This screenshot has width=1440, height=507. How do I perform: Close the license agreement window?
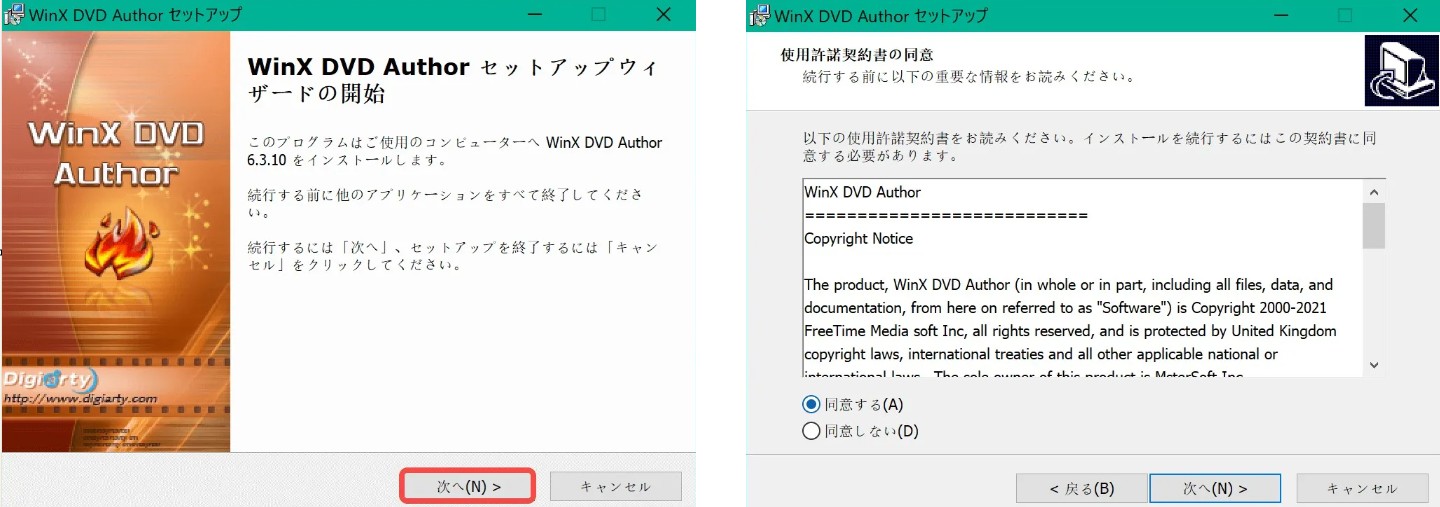click(1410, 15)
